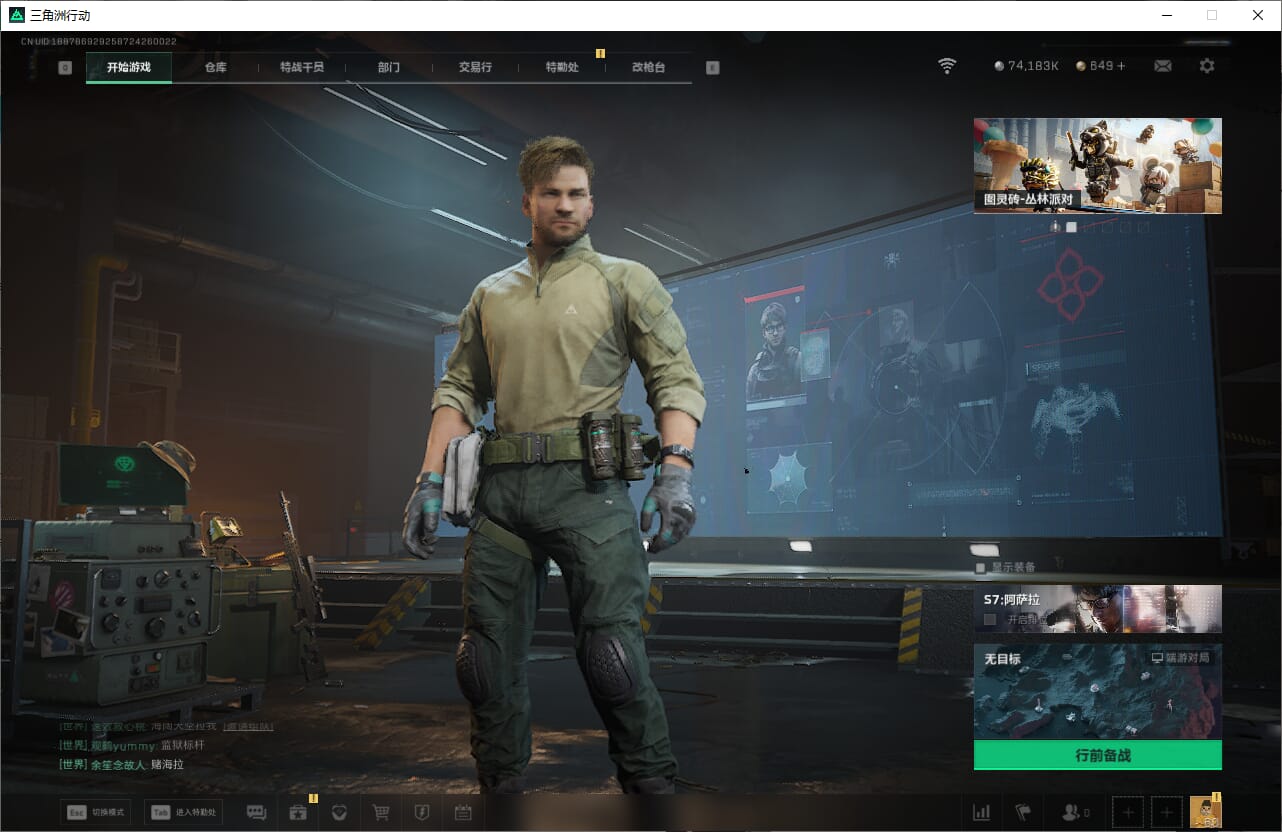This screenshot has width=1282, height=832.
Task: Open the mail envelope icon
Action: [1163, 66]
